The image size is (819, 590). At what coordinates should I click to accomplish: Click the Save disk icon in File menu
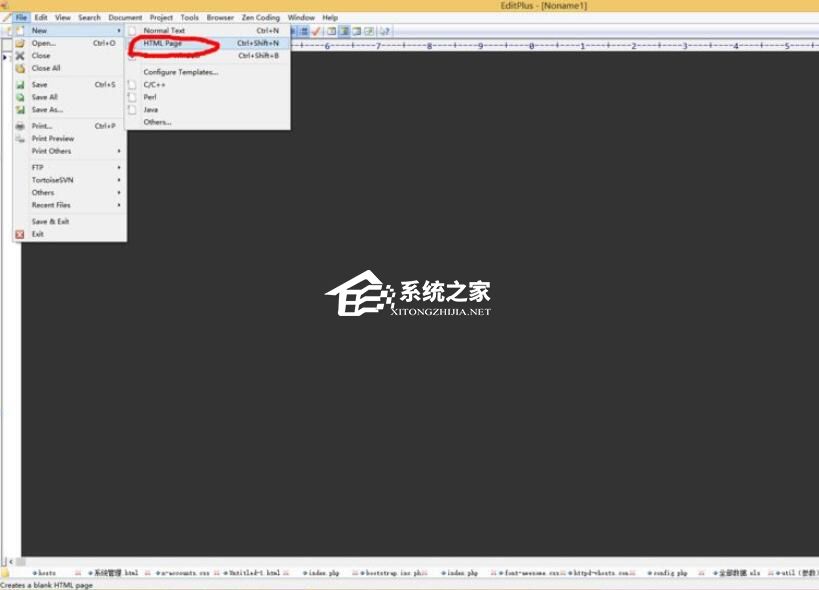point(19,85)
